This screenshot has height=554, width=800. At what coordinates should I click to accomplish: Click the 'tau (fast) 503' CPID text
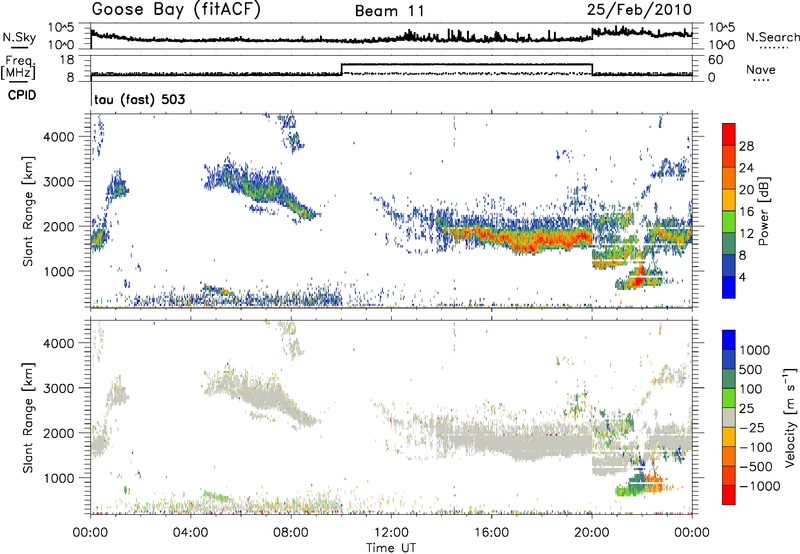pos(140,99)
